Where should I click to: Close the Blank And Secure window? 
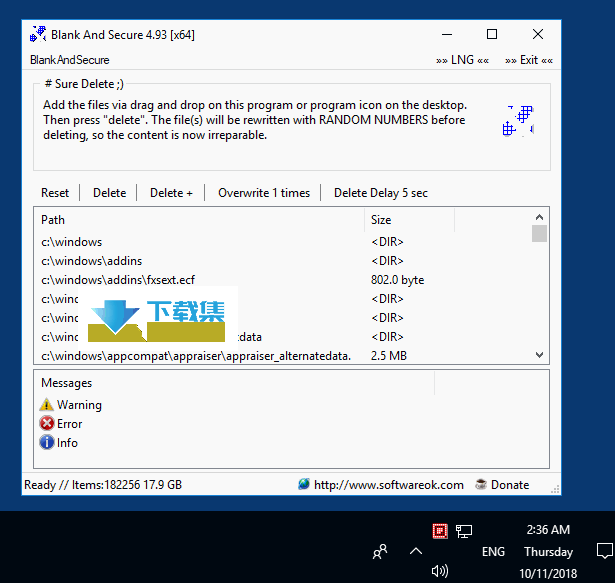point(538,35)
